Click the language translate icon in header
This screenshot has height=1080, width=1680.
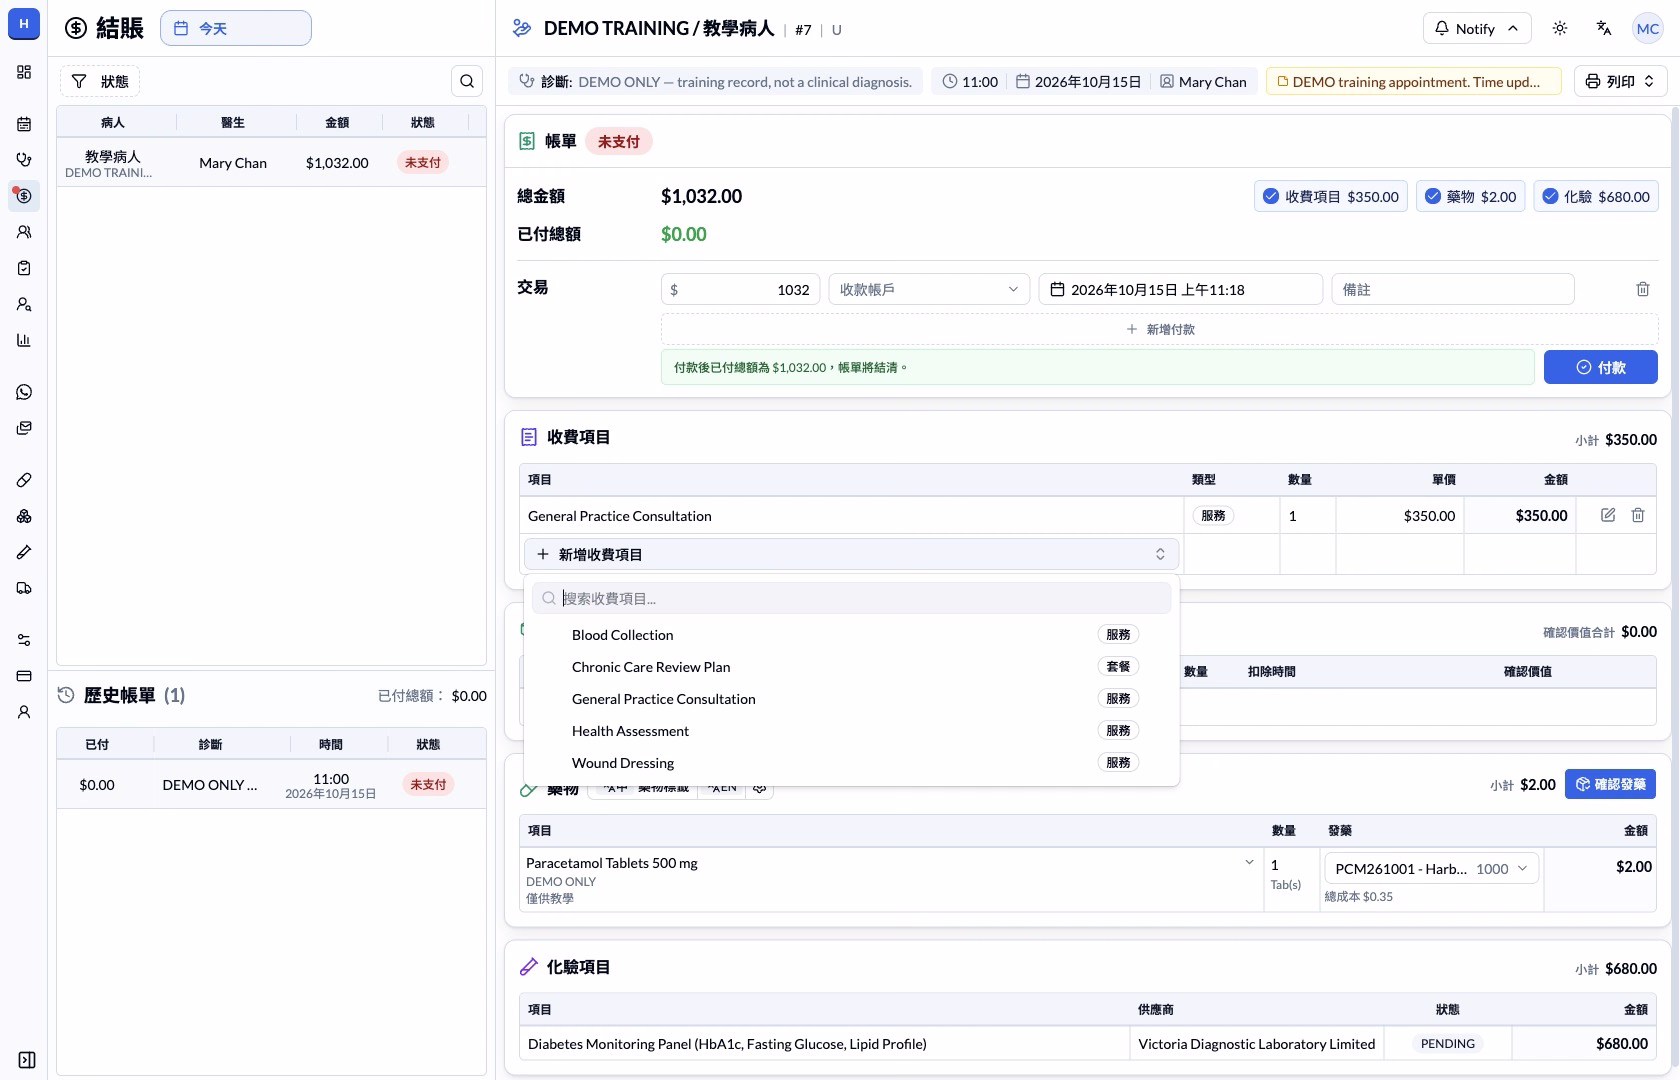click(x=1604, y=28)
